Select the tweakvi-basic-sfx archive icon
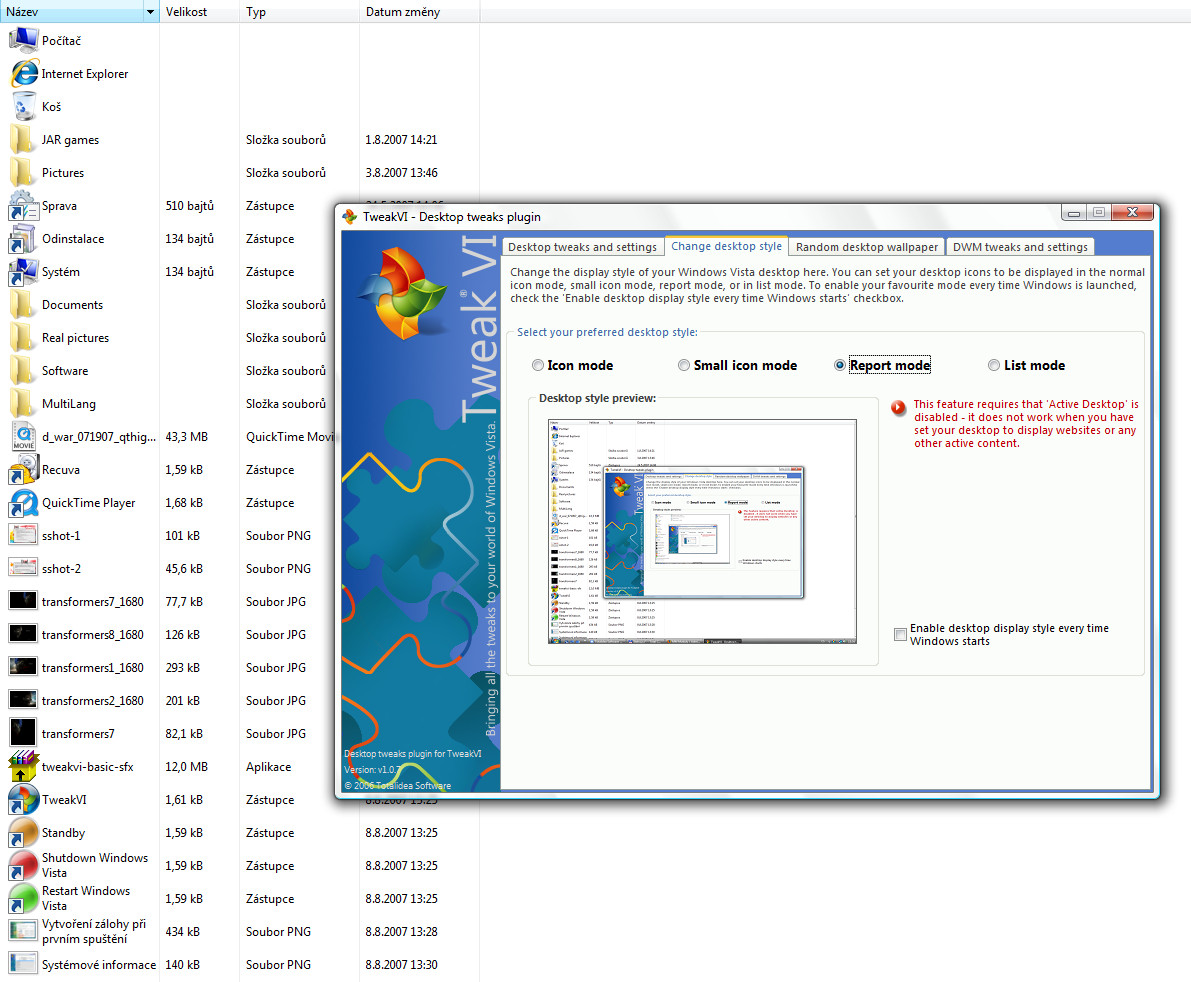Image resolution: width=1191 pixels, height=982 pixels. coord(23,767)
